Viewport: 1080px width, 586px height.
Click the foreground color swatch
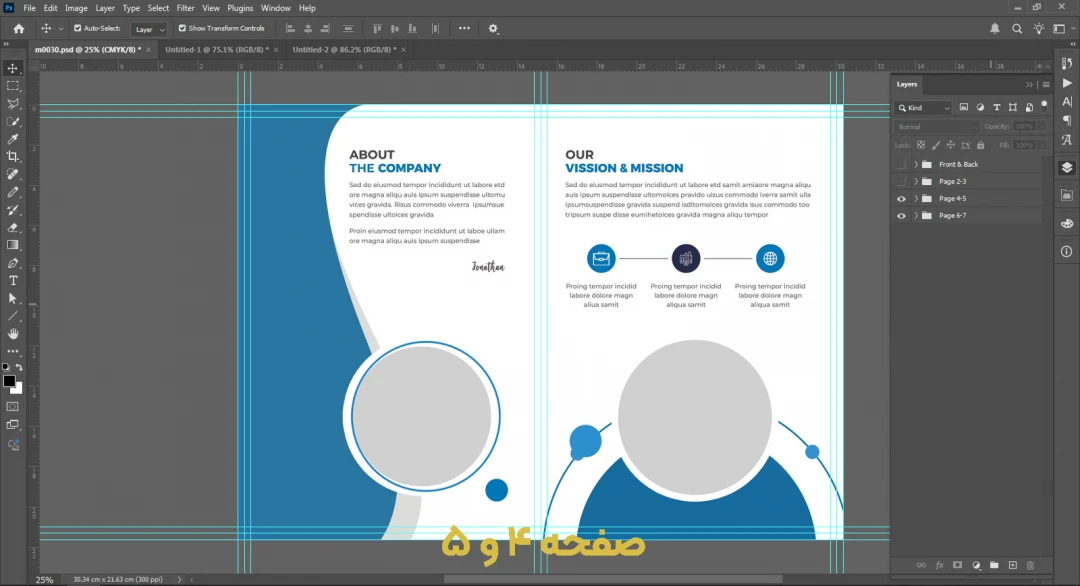click(9, 381)
